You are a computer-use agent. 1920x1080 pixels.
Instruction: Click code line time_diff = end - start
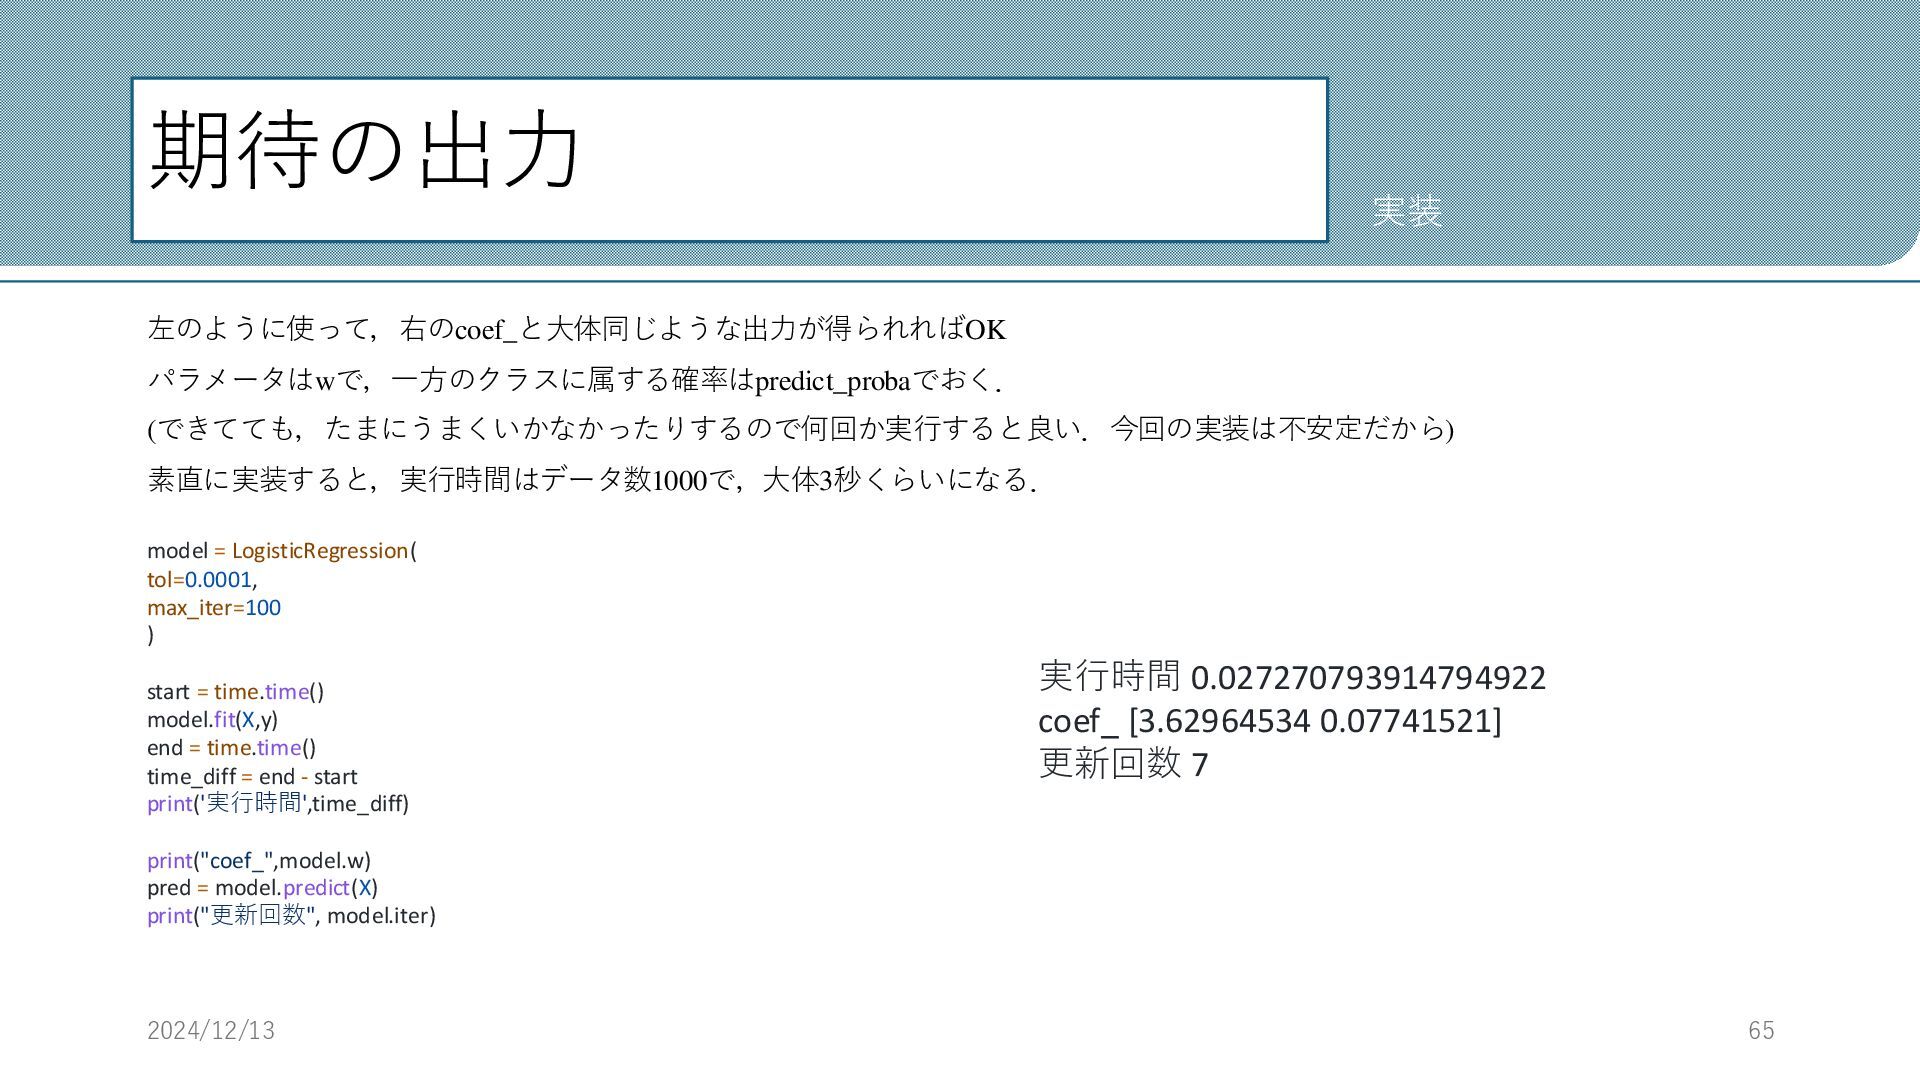(252, 777)
